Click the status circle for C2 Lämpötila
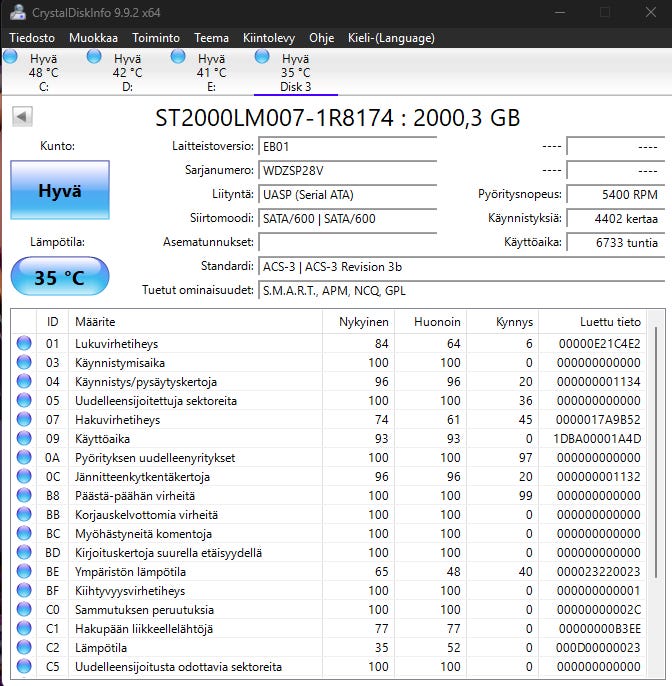 (24, 647)
